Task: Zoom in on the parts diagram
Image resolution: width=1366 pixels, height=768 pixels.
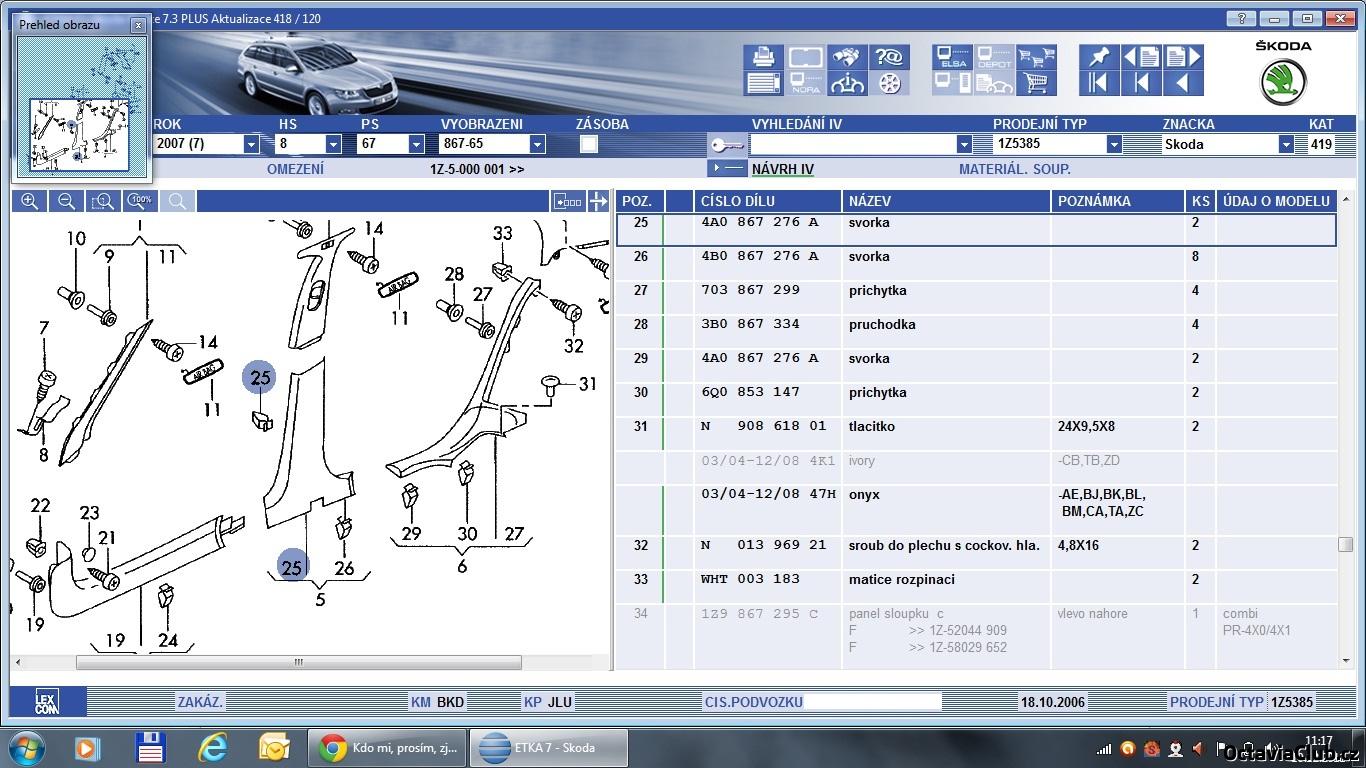Action: tap(30, 201)
